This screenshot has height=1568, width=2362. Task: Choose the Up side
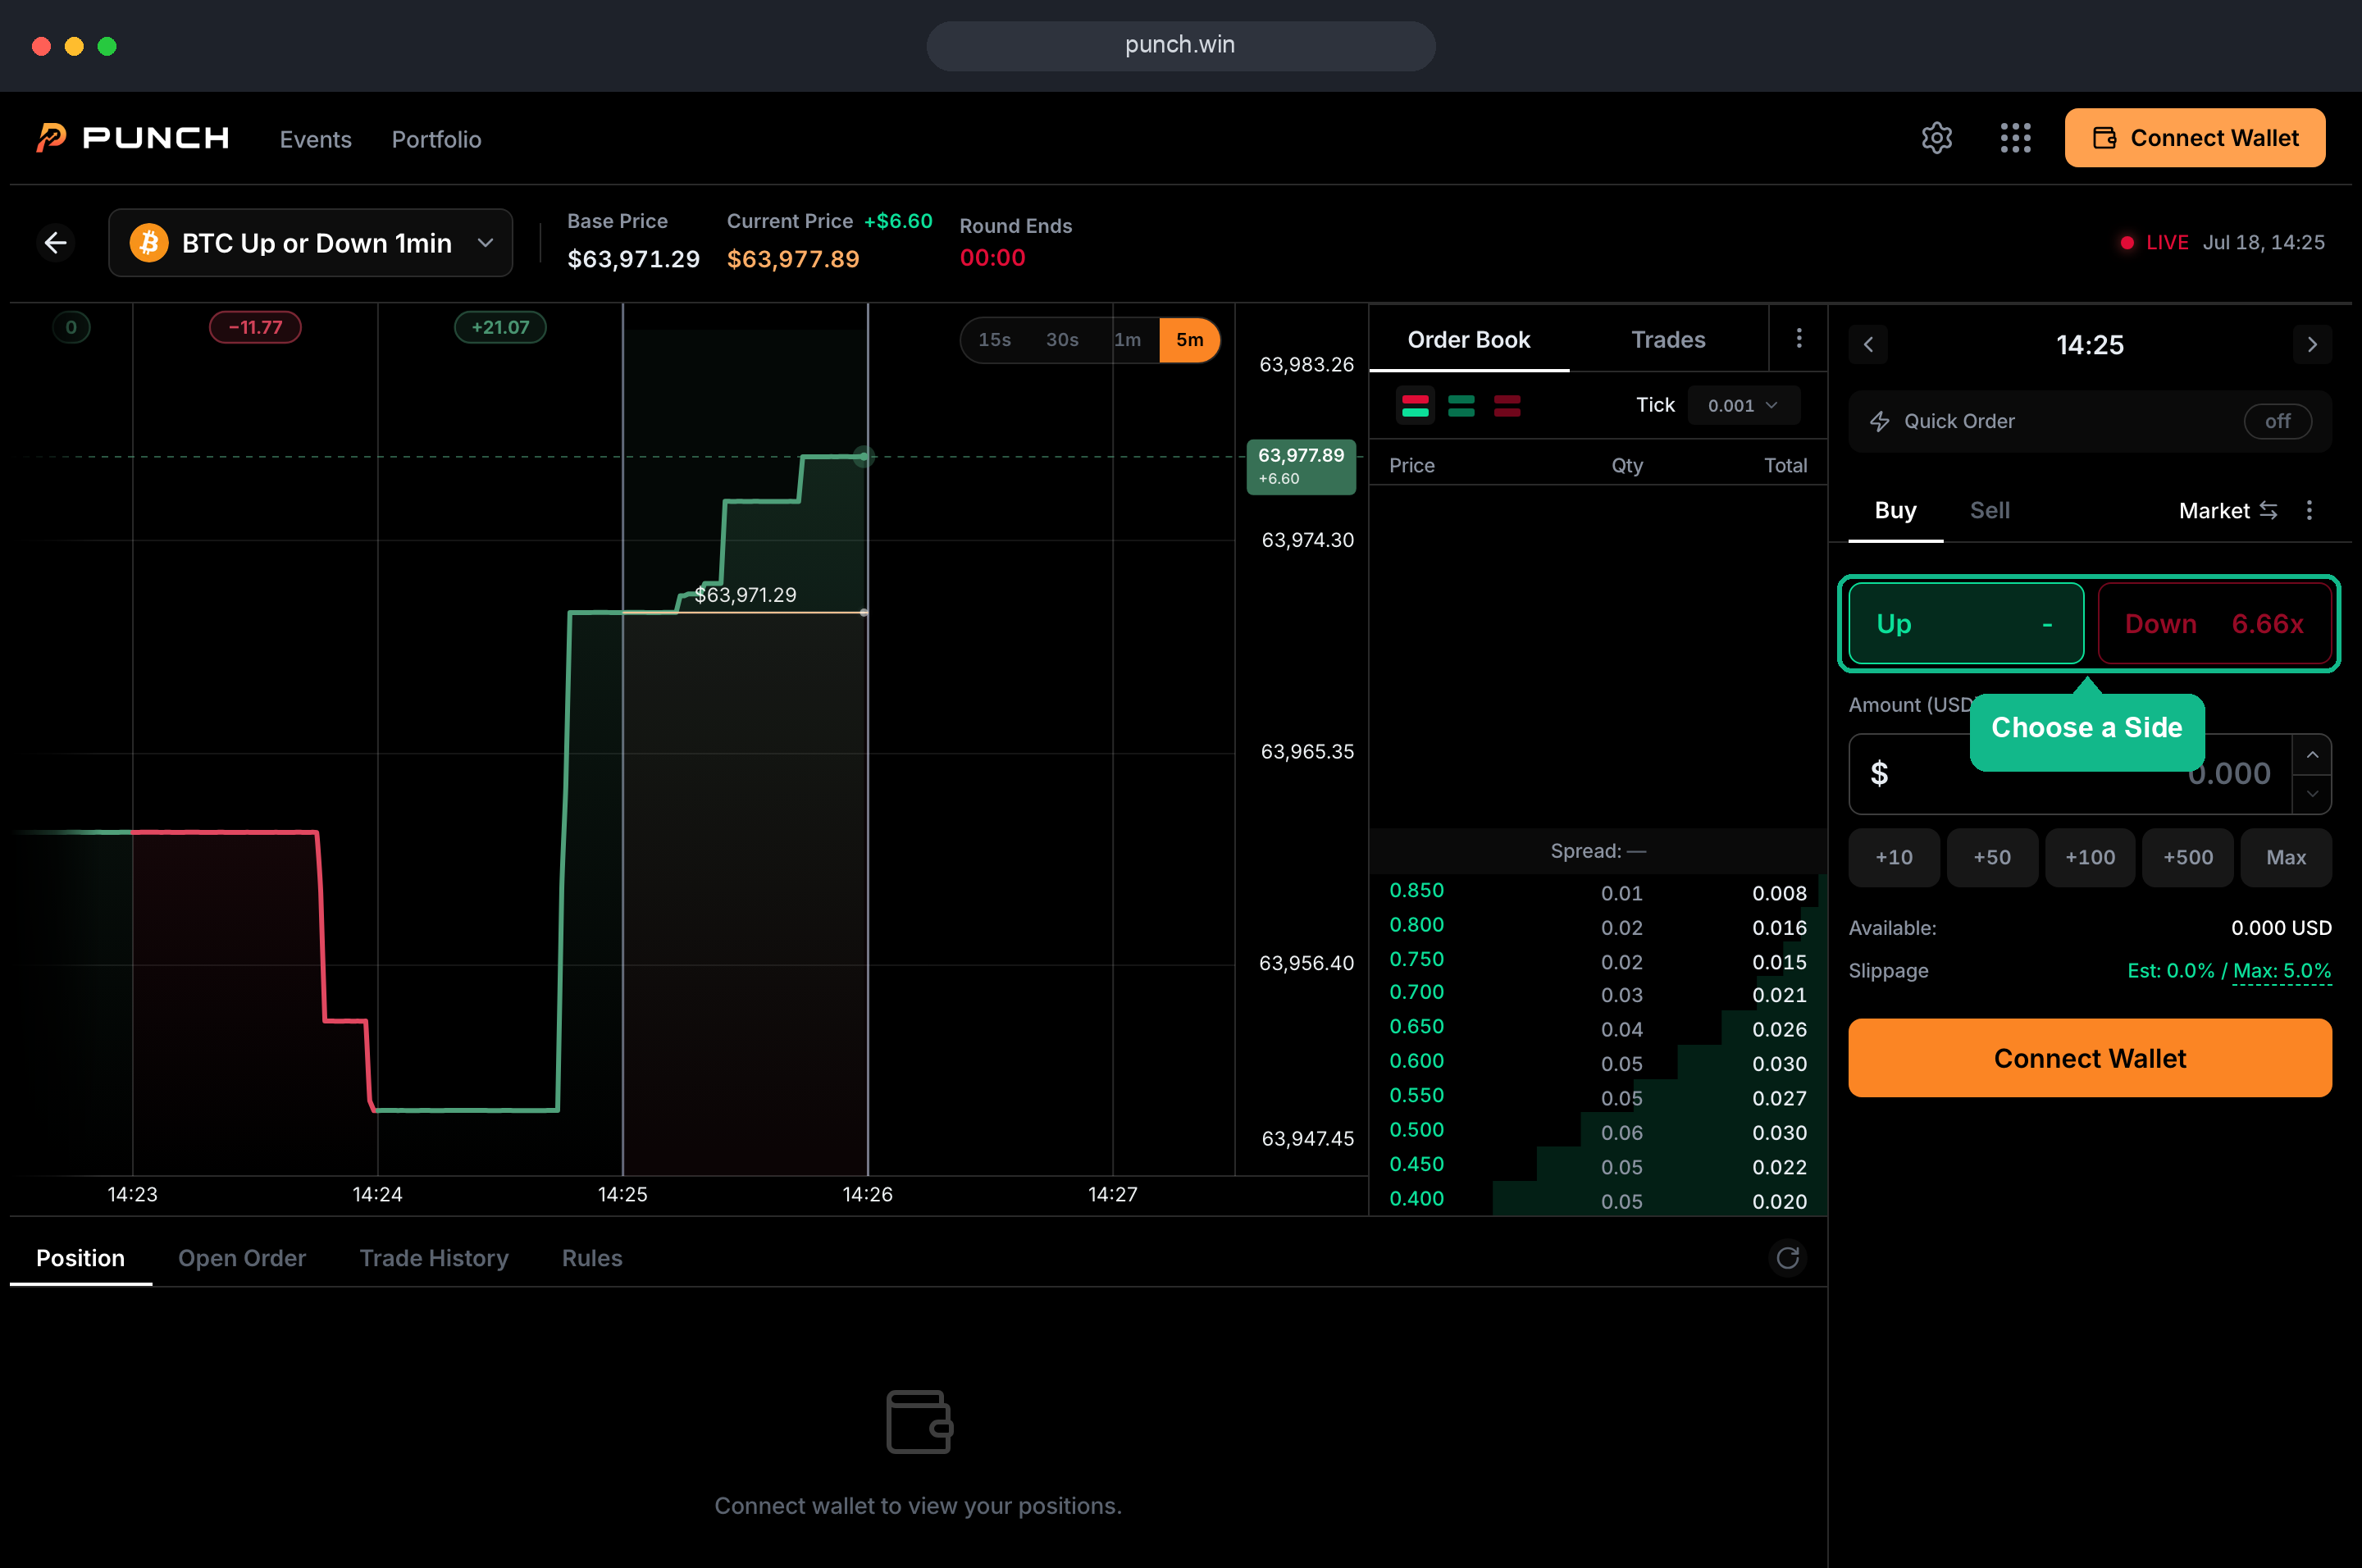point(1965,623)
